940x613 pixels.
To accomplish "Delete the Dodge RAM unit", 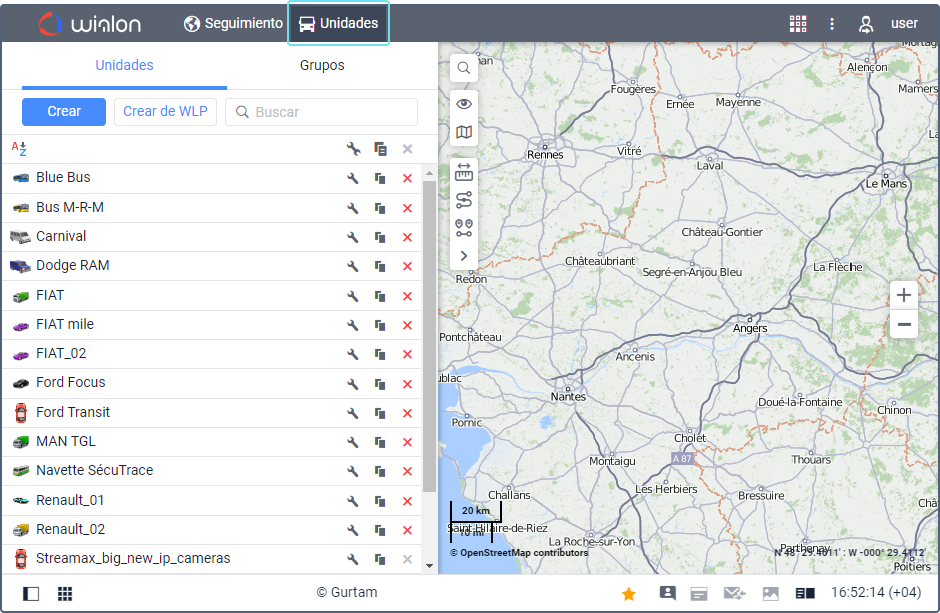I will tap(407, 267).
